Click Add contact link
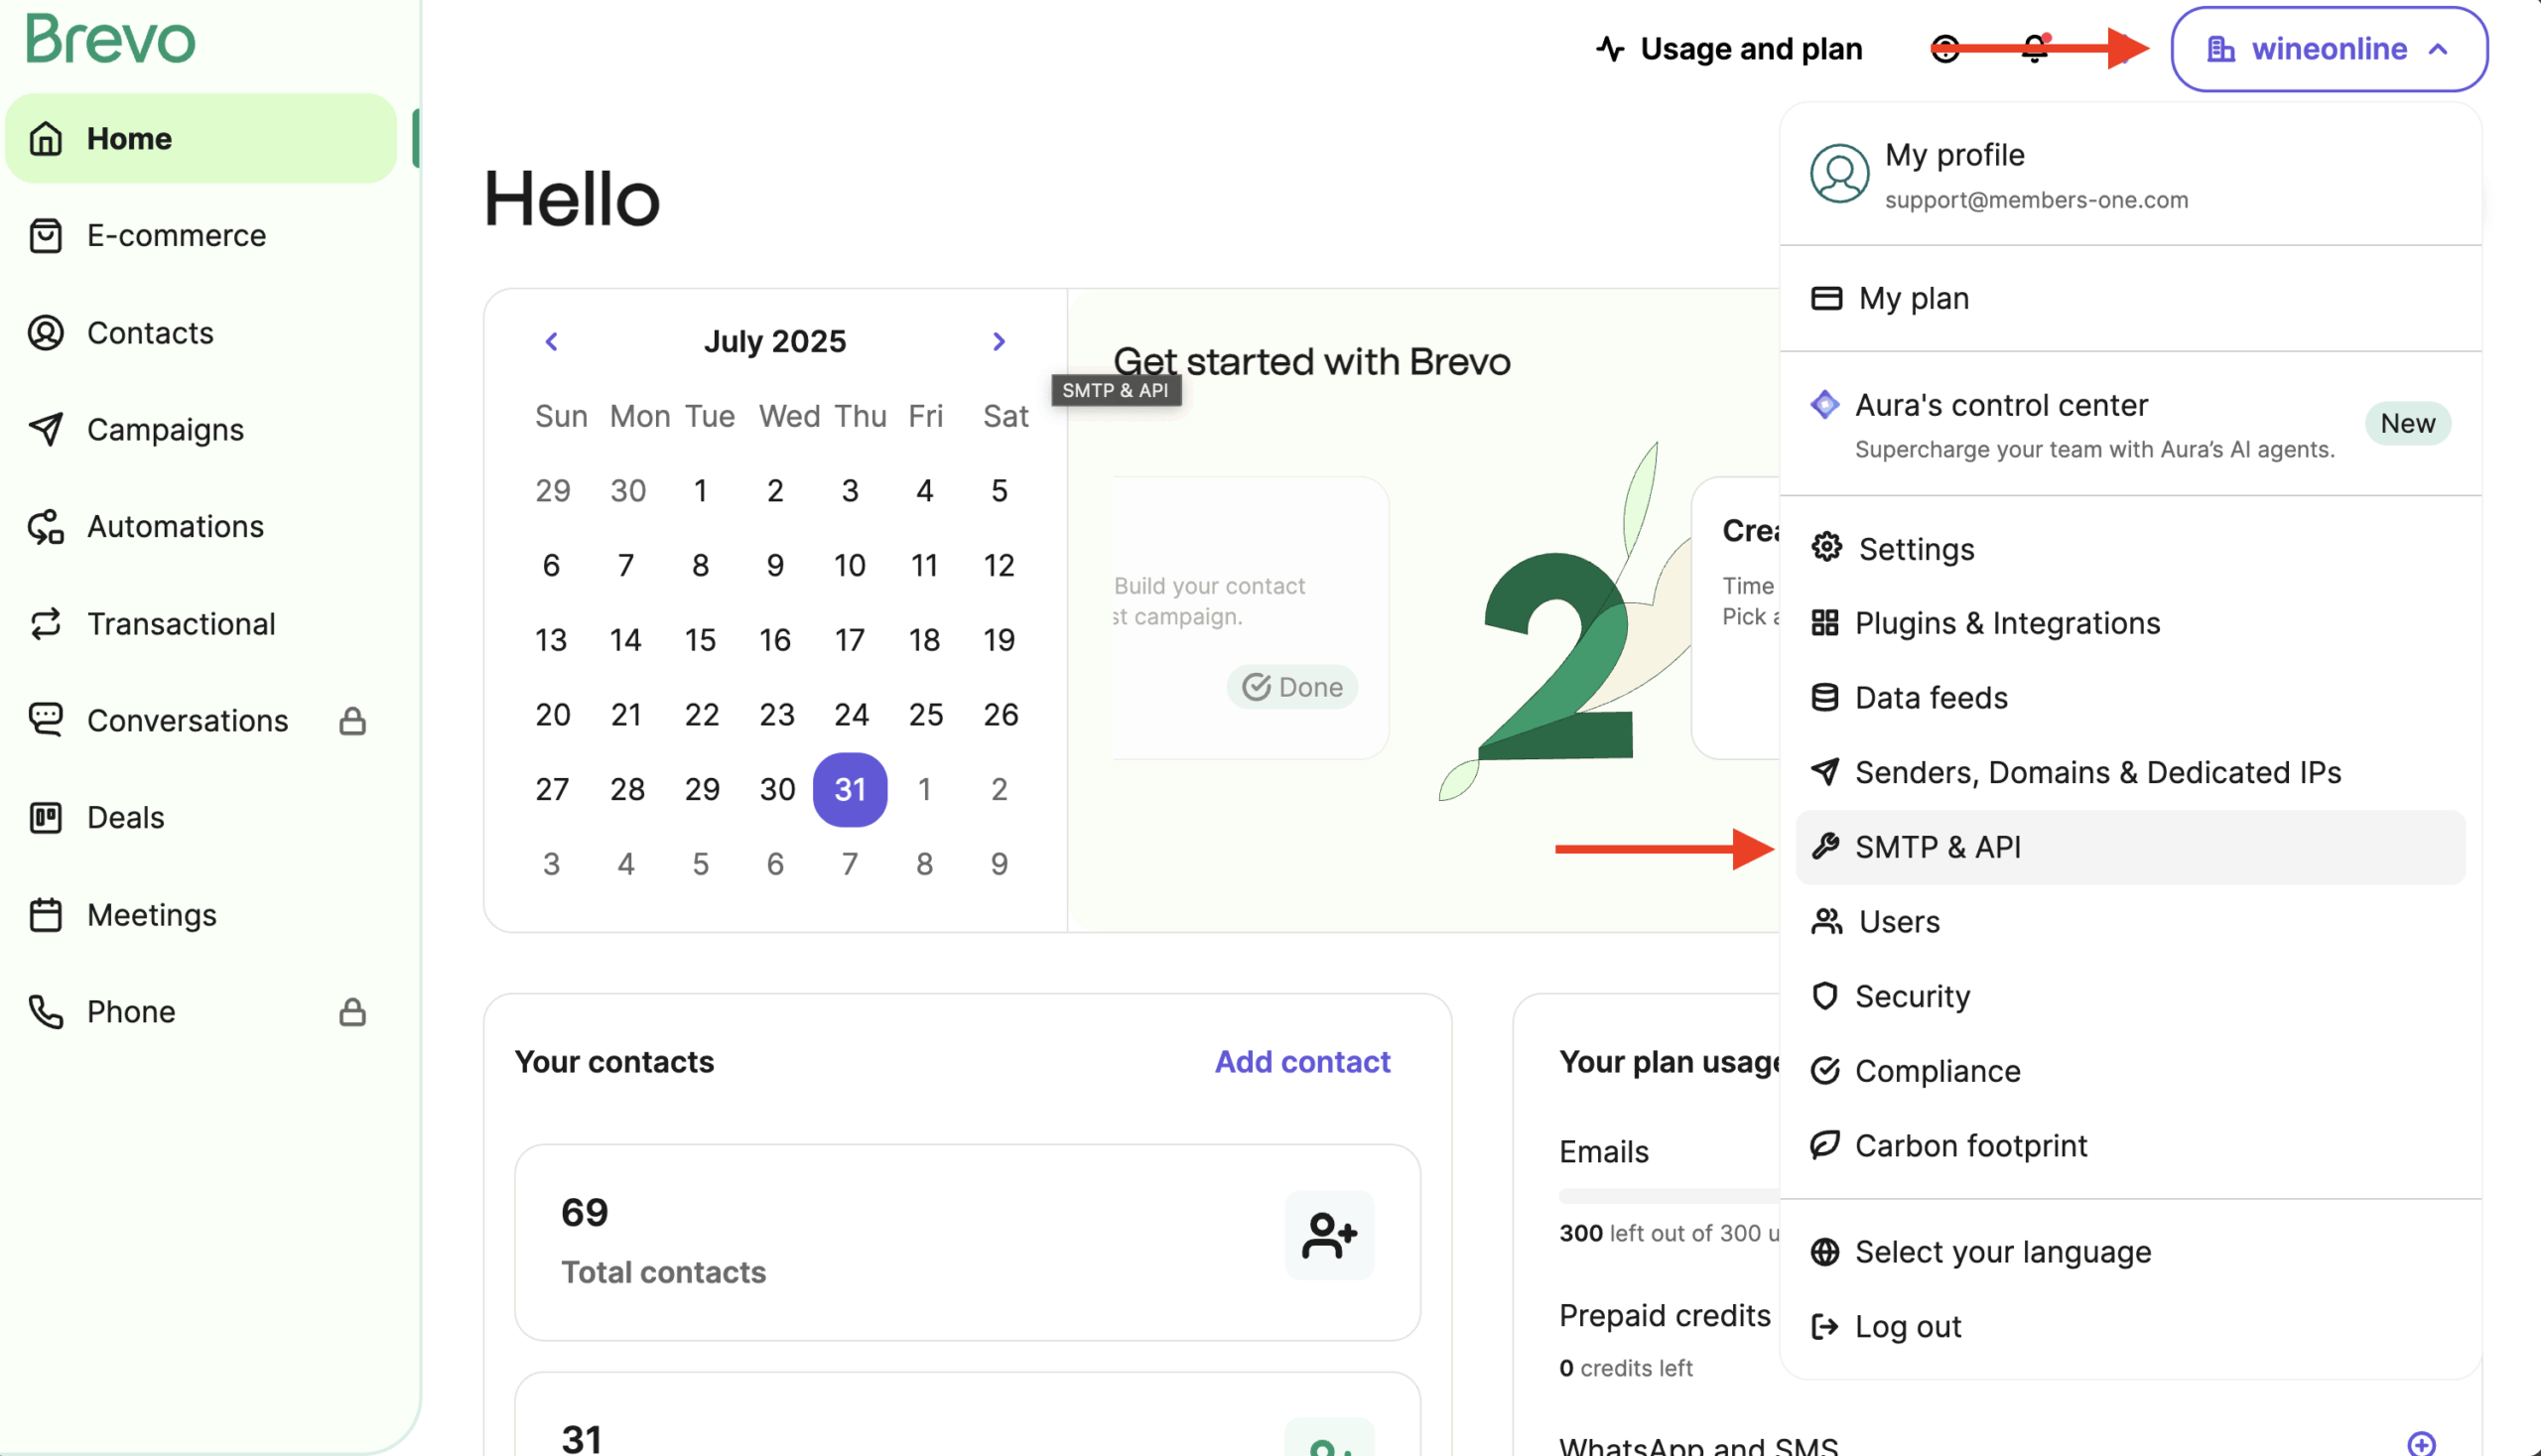 coord(1302,1061)
